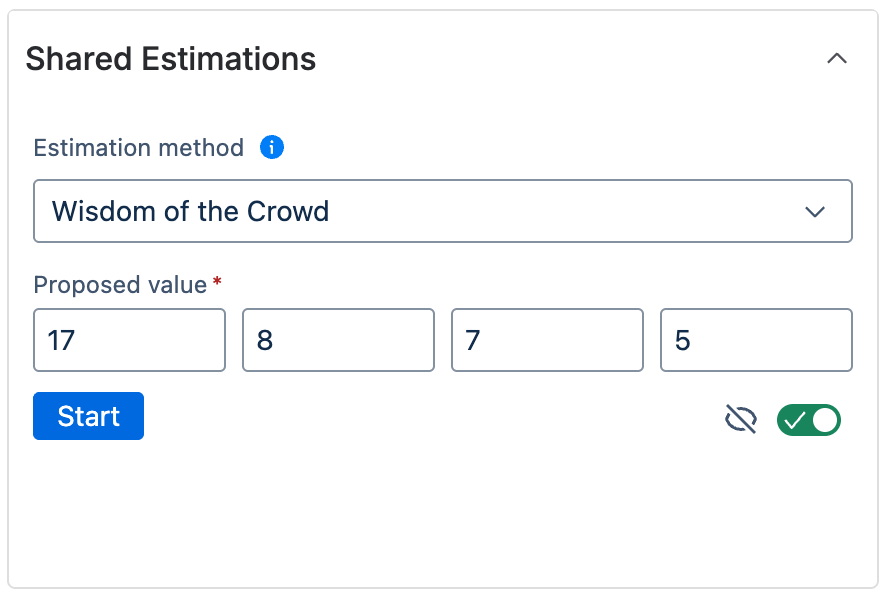Click the Estimation method label

click(x=139, y=148)
